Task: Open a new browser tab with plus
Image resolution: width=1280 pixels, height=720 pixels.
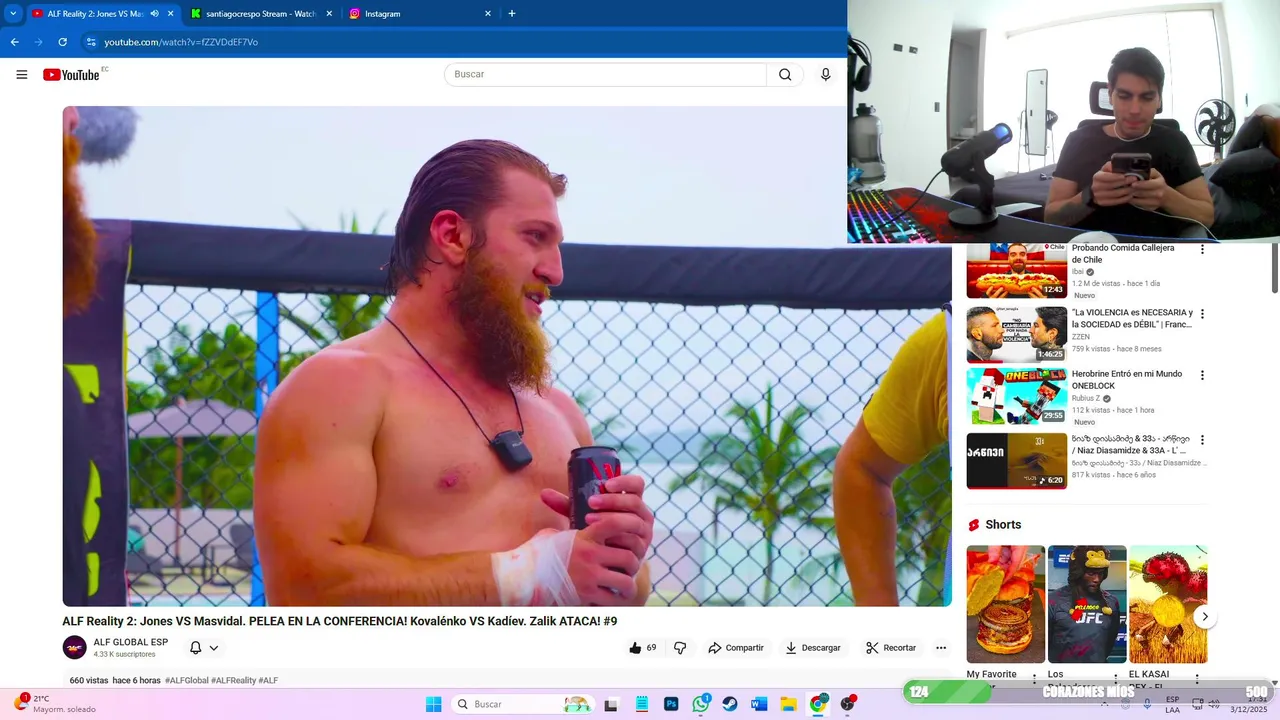Action: click(x=512, y=14)
